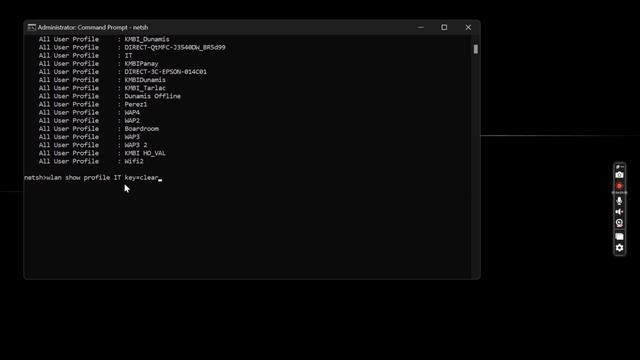
Task: Click the profile name 'WAP3 2'
Action: click(x=136, y=145)
